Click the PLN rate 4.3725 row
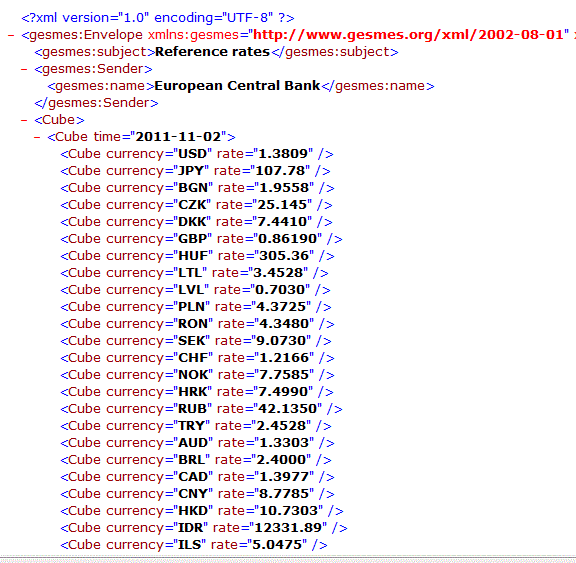The width and height of the screenshot is (576, 563). 196,307
